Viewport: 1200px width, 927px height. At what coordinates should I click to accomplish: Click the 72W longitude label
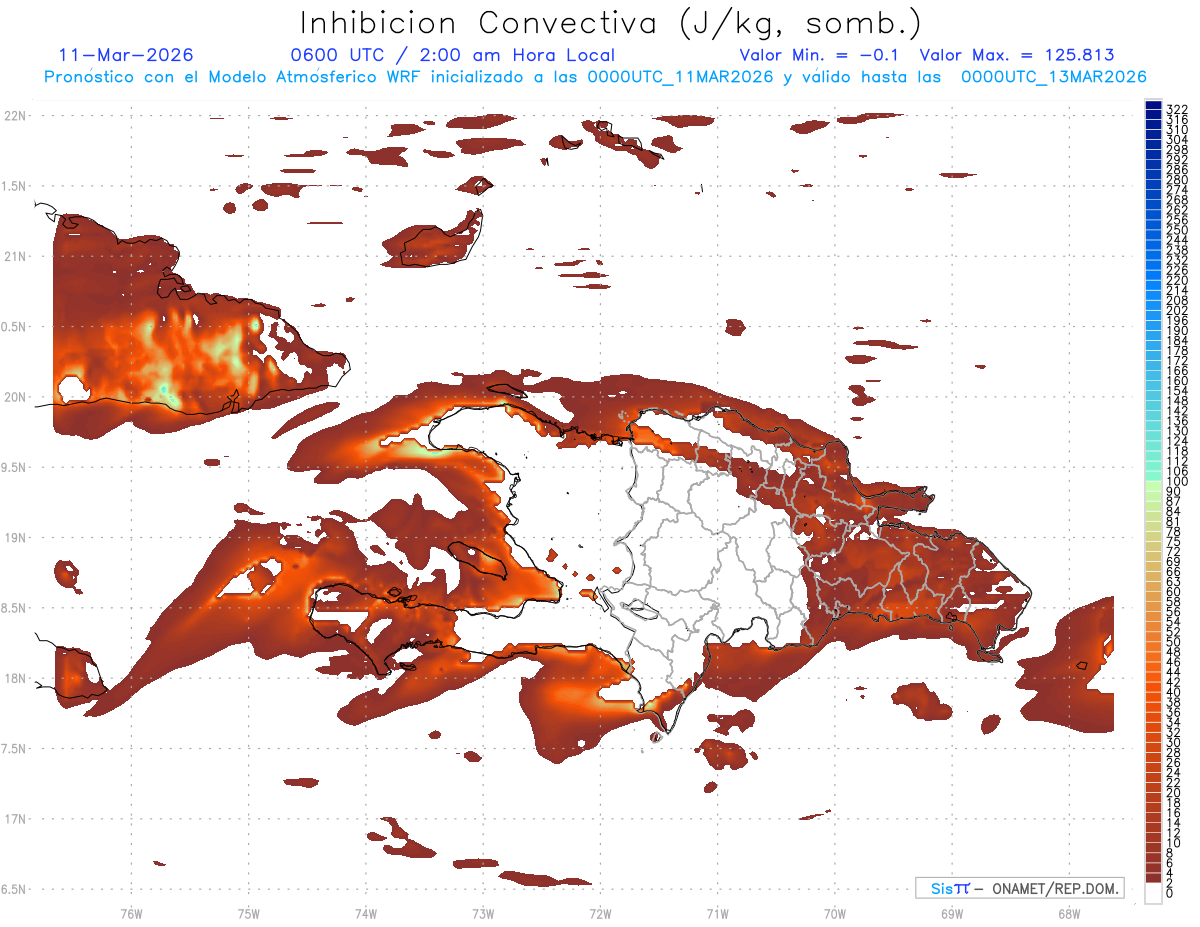click(600, 913)
